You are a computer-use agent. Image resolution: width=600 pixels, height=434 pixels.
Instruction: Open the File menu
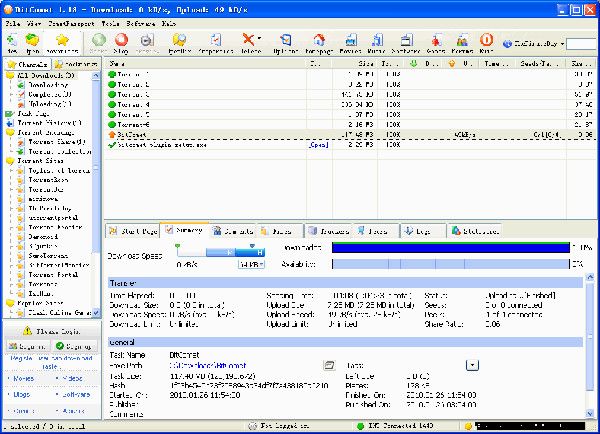tap(12, 24)
